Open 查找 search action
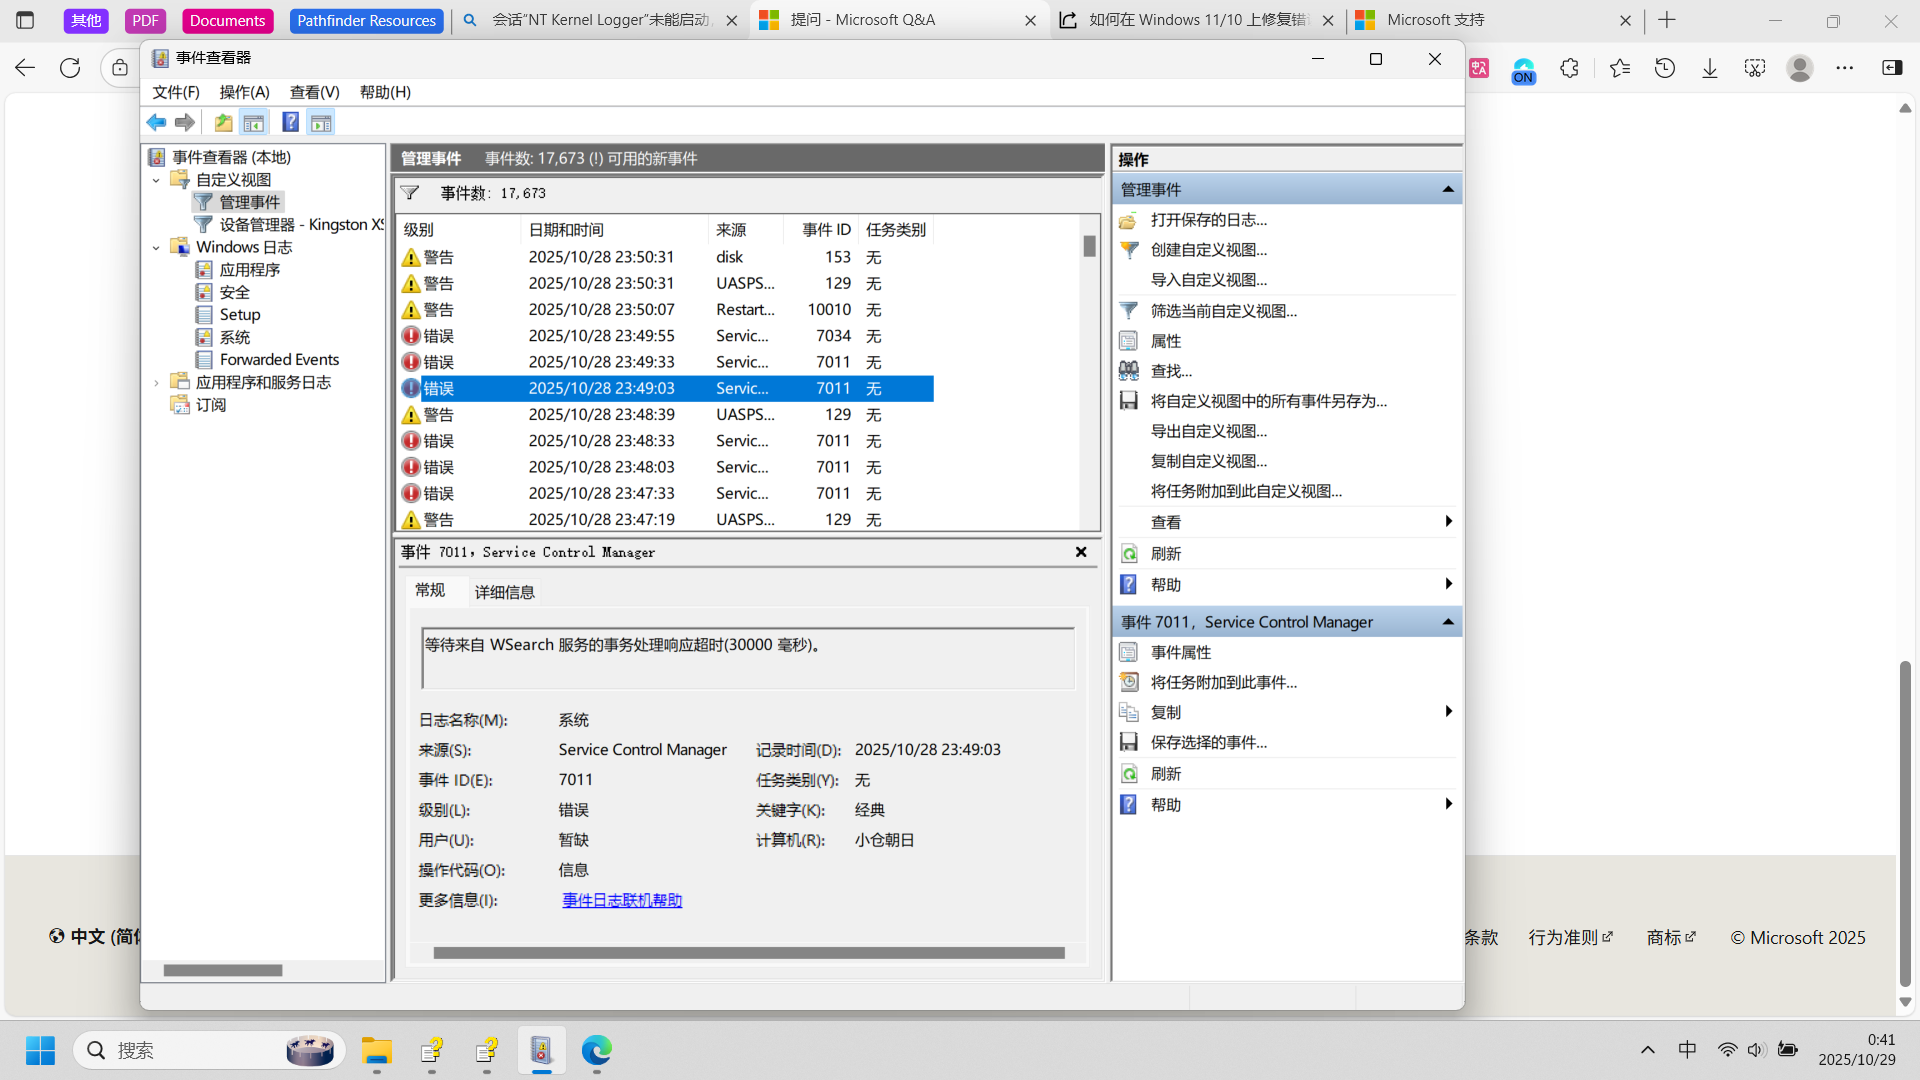The width and height of the screenshot is (1920, 1080). click(1170, 371)
